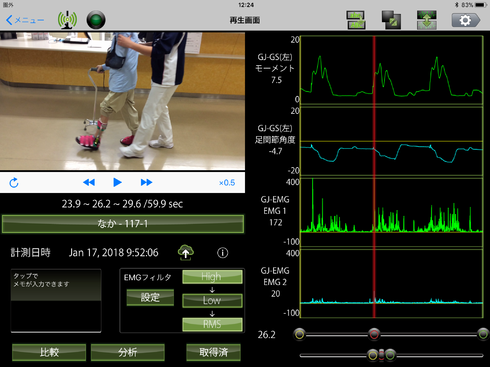Upload data with the cloud icon

[x=186, y=253]
